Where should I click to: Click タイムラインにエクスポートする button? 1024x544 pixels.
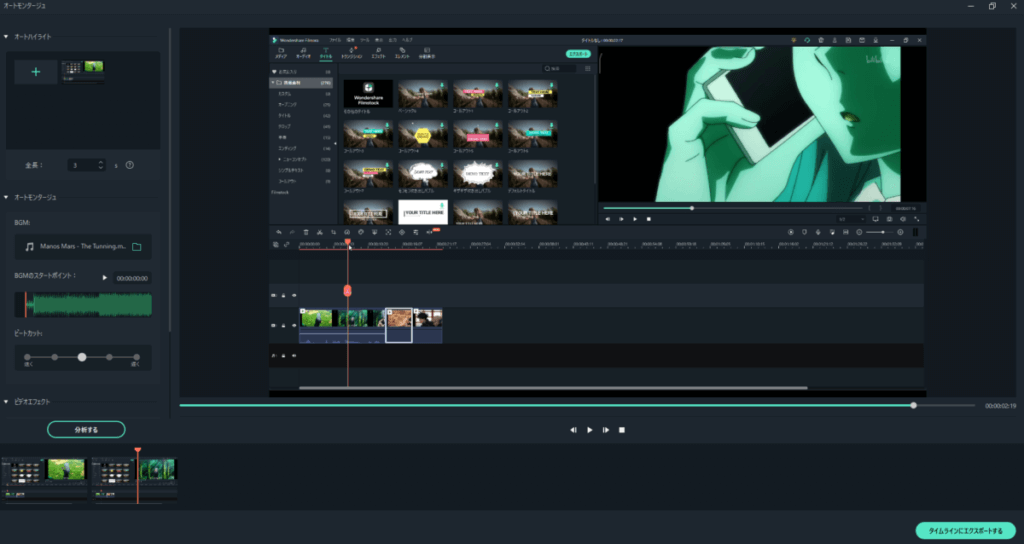pos(965,530)
